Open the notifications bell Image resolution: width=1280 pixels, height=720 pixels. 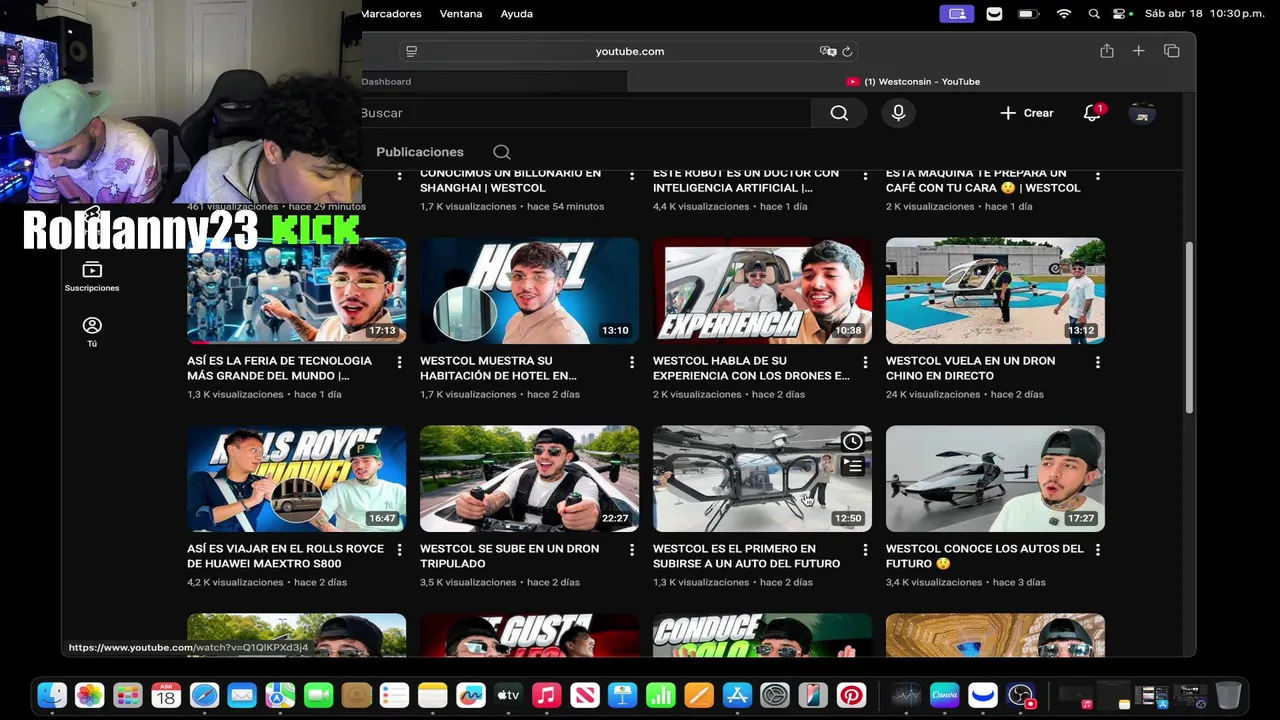(x=1092, y=113)
